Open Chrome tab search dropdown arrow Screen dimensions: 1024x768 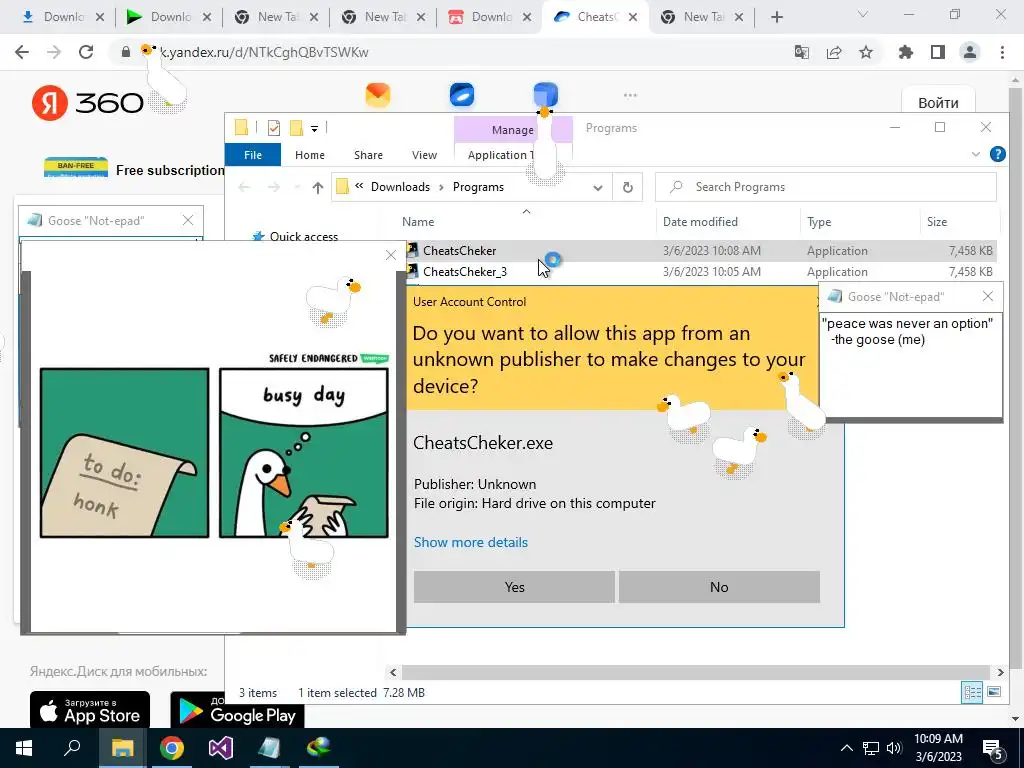coord(863,14)
